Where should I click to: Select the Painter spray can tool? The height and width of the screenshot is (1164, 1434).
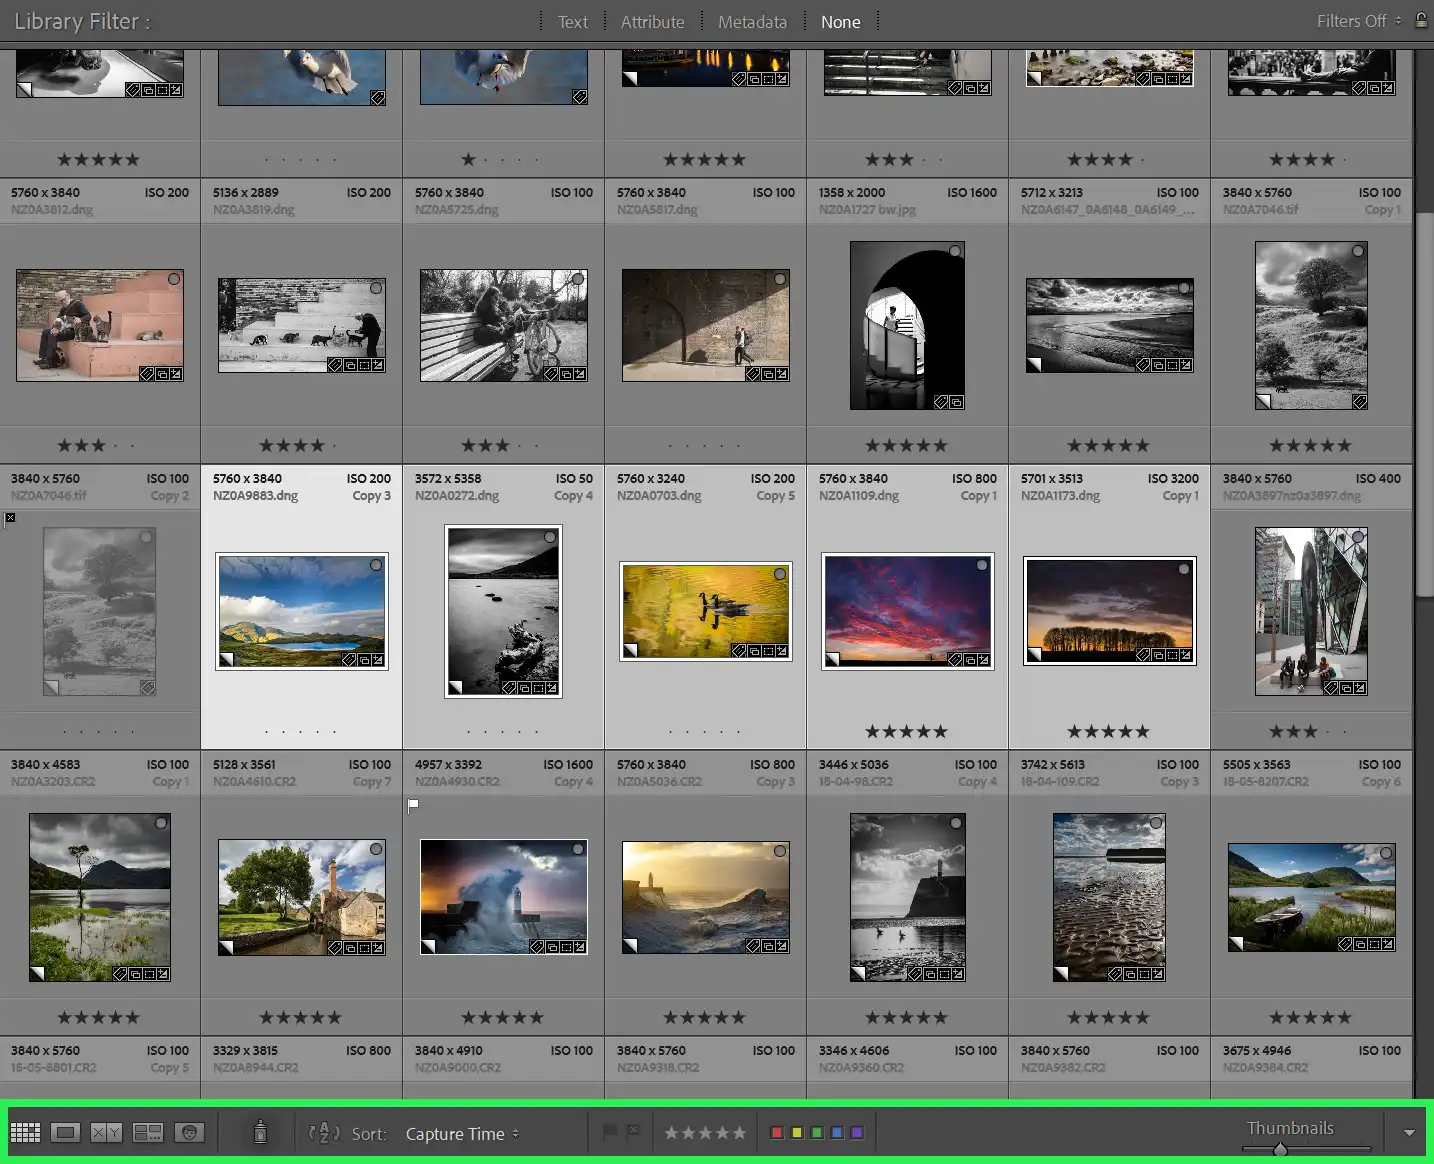click(260, 1132)
